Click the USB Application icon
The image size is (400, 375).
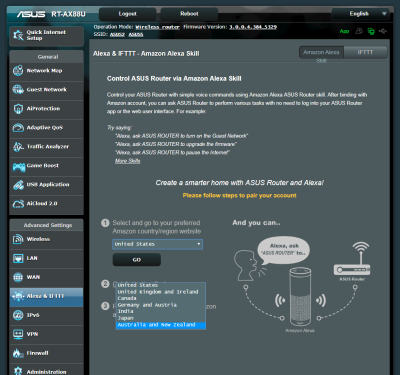(x=18, y=185)
